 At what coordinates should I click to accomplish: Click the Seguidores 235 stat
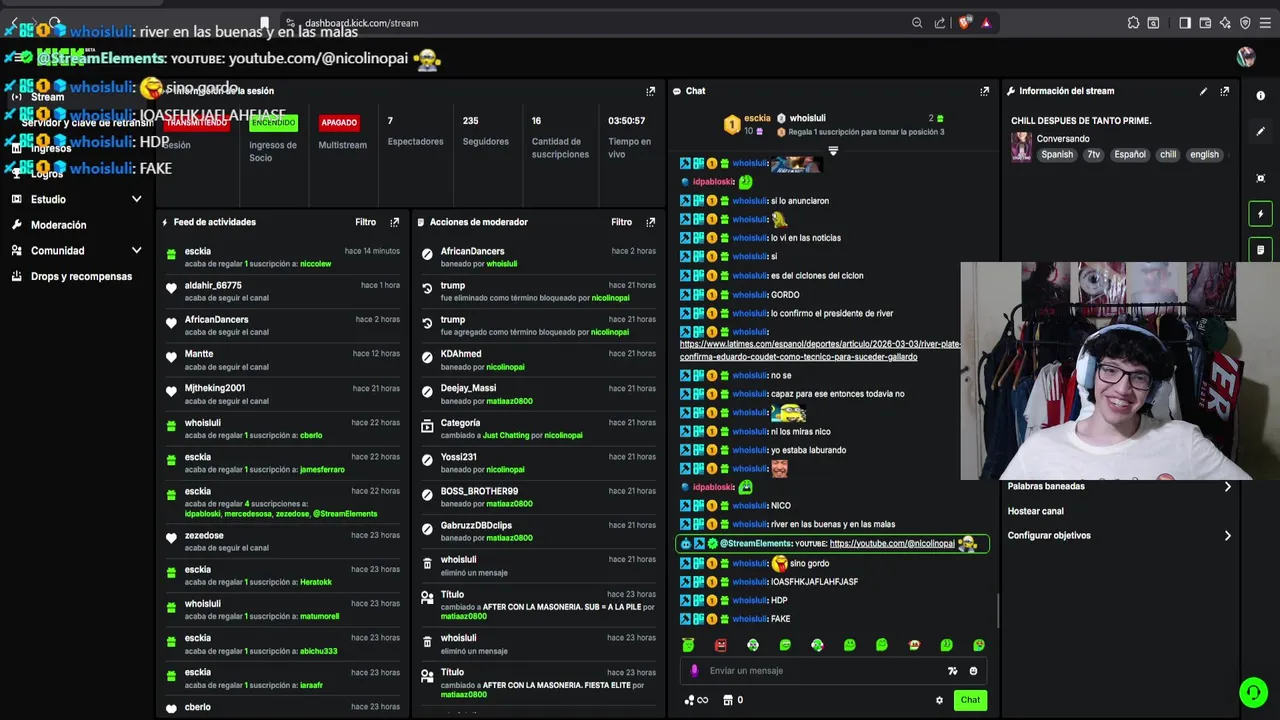(485, 132)
